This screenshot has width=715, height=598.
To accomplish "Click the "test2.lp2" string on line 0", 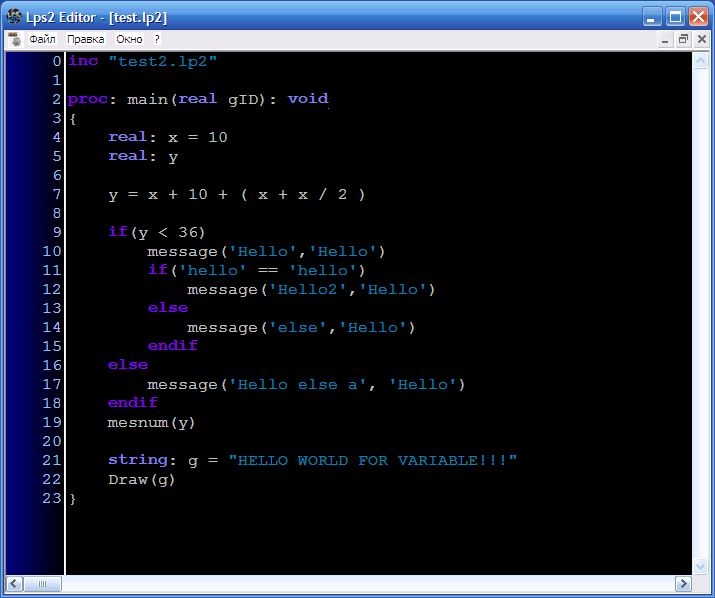I will [x=162, y=61].
